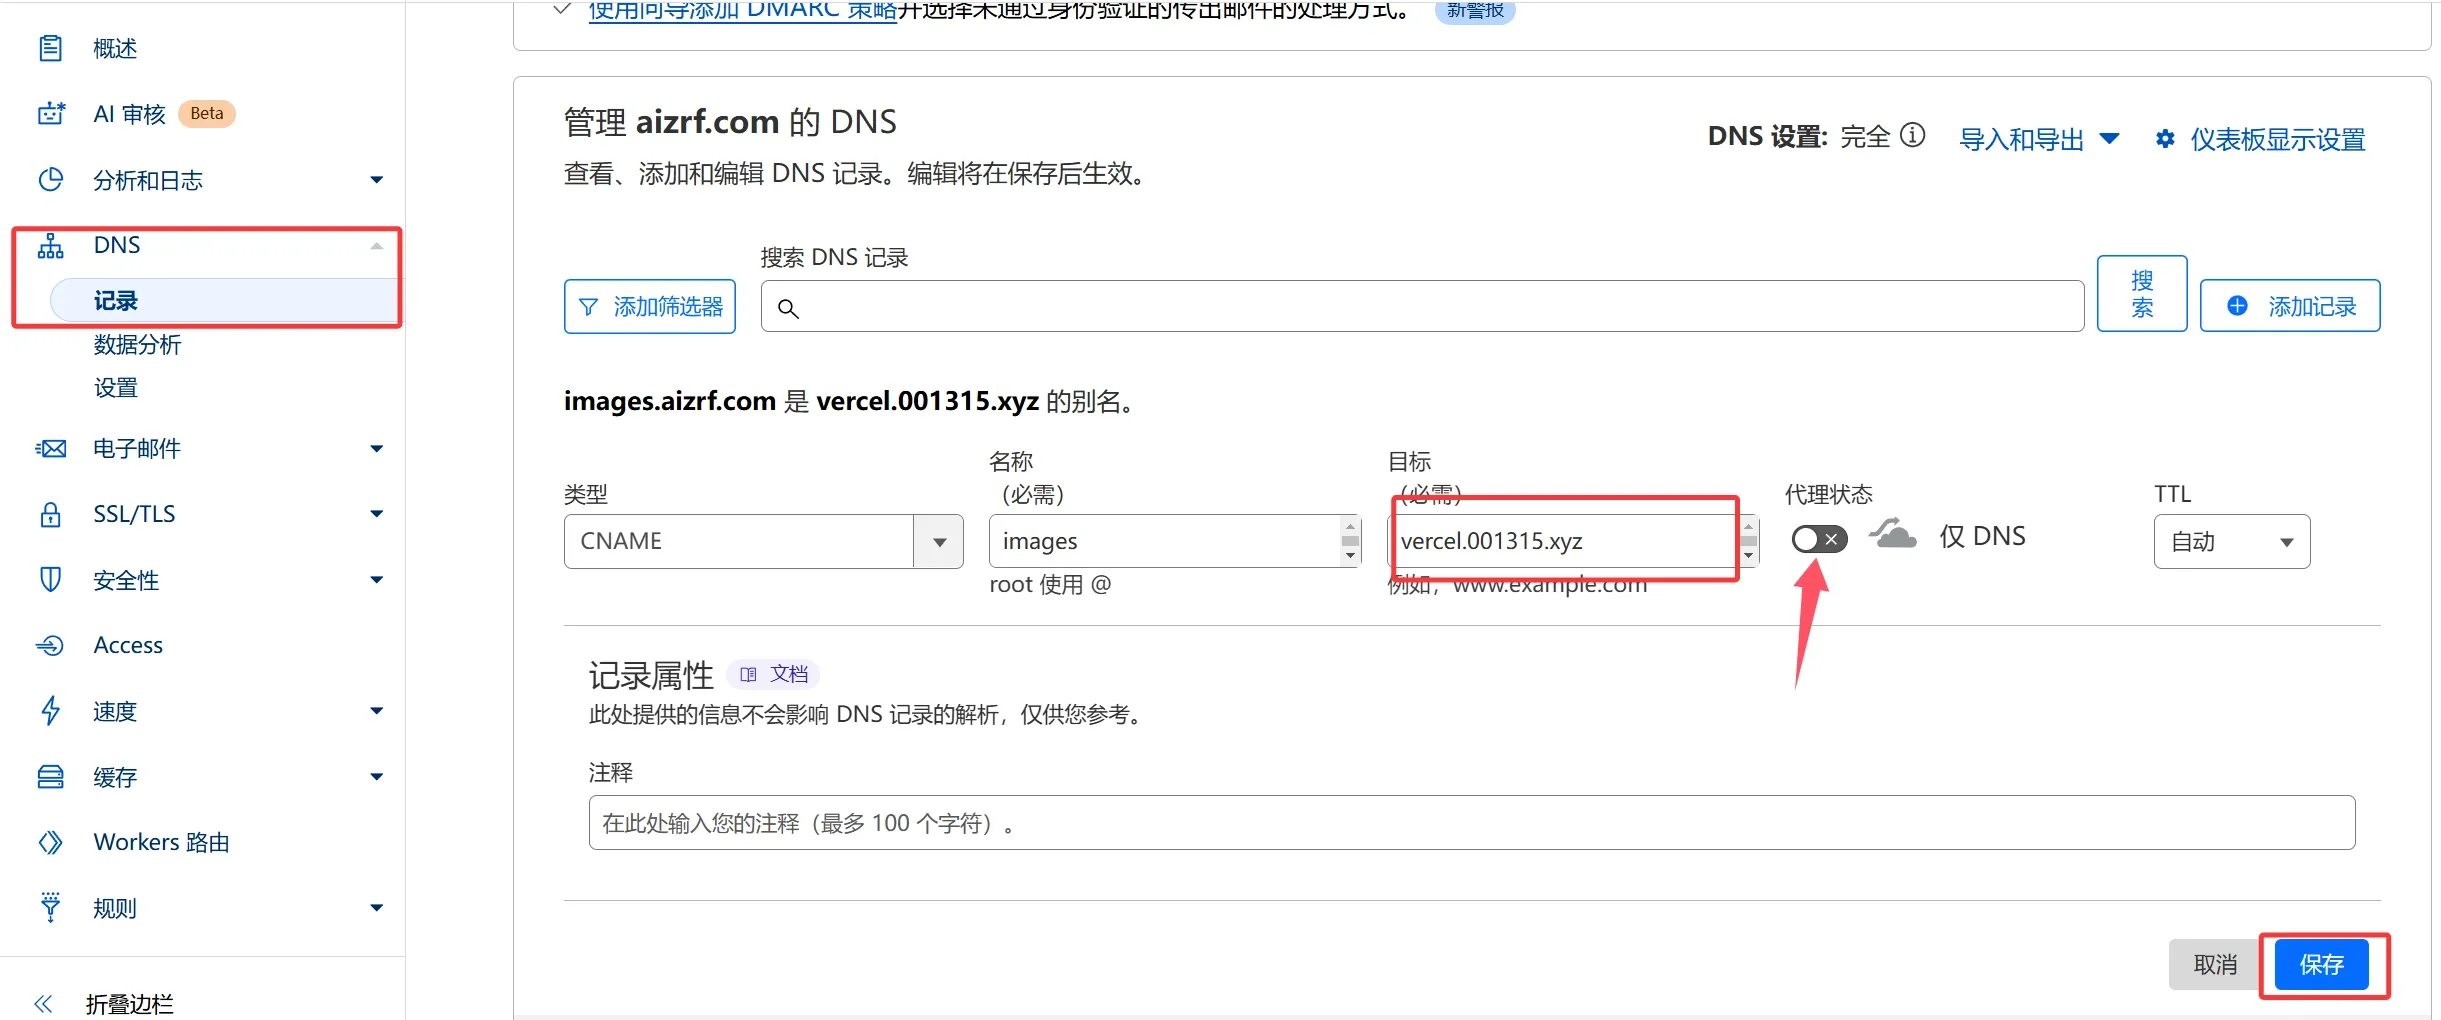Click the 安全性 shield icon
Screen dimensions: 2441x1020
(x=50, y=580)
